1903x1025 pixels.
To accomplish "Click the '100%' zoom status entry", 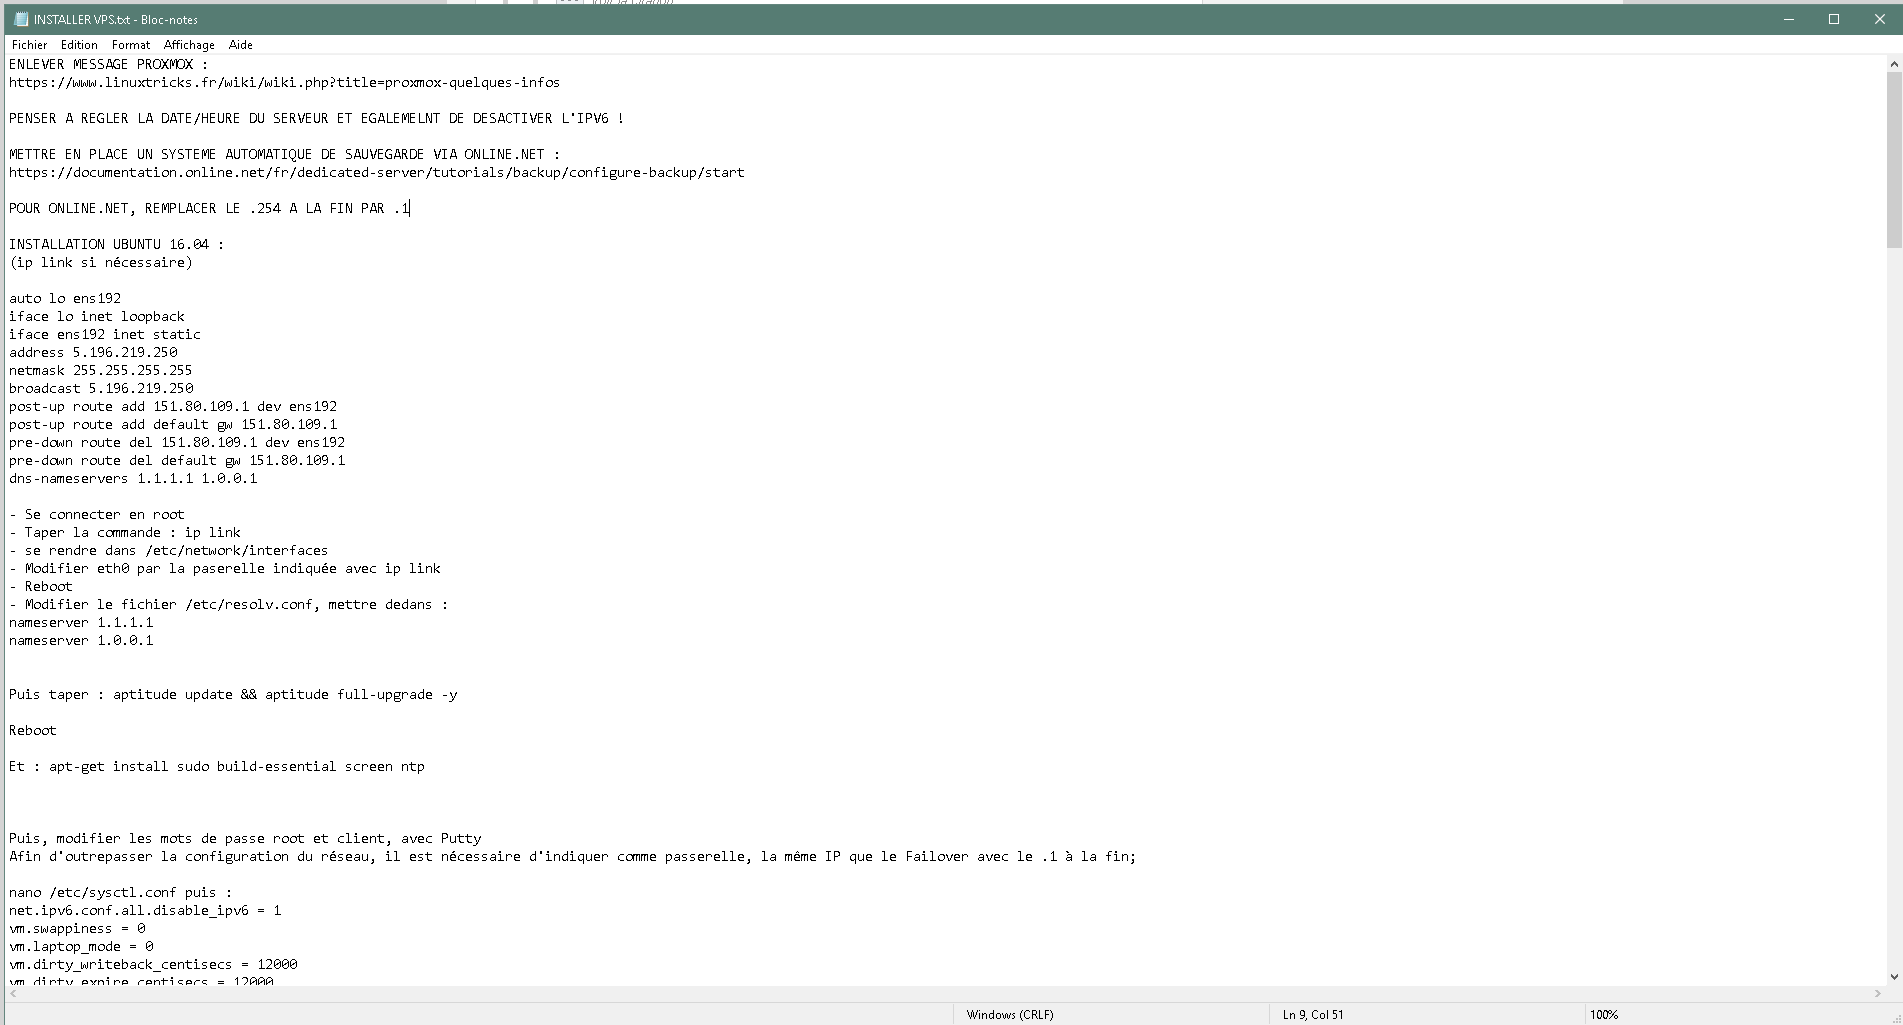I will 1604,1015.
